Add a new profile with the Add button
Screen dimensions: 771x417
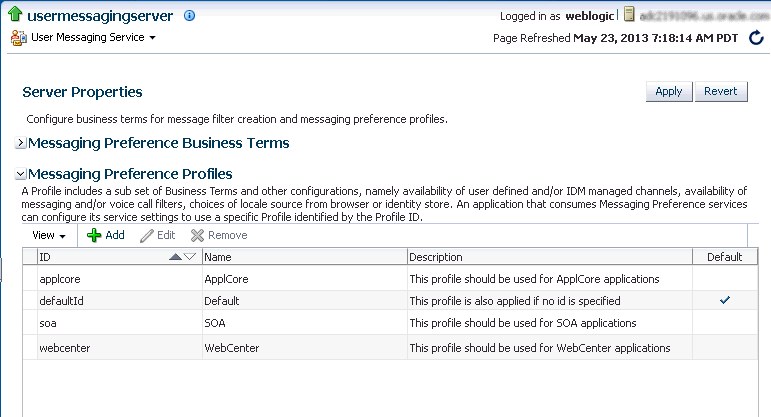[106, 236]
